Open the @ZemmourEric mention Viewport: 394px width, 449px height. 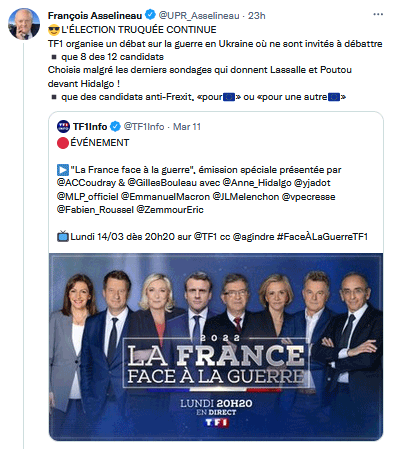point(170,210)
